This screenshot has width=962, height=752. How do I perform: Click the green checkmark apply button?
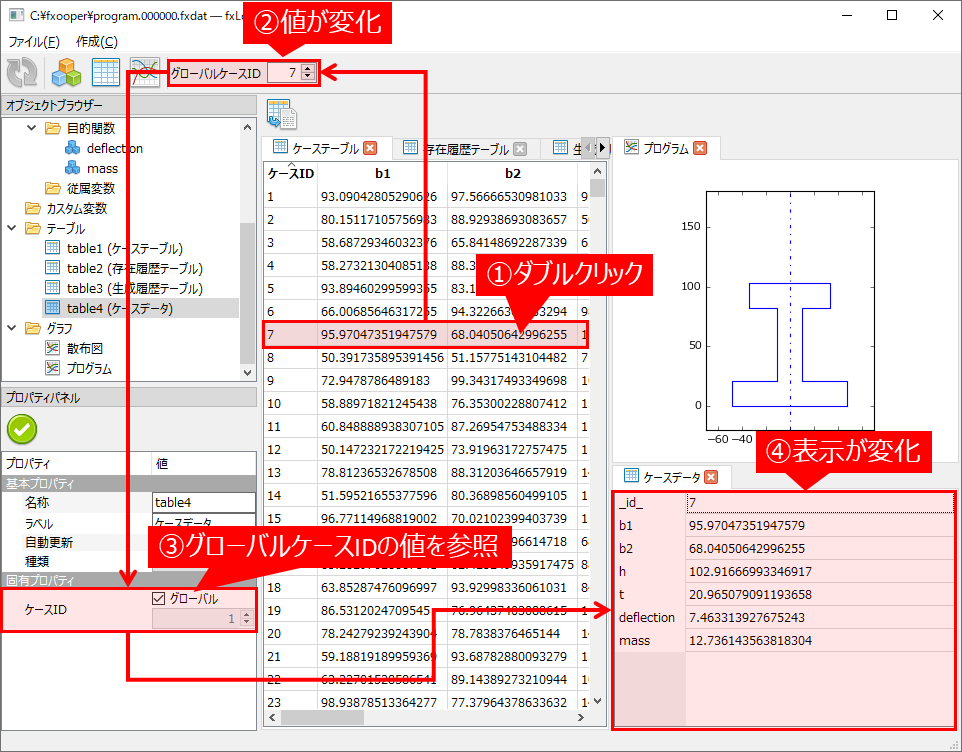21,429
